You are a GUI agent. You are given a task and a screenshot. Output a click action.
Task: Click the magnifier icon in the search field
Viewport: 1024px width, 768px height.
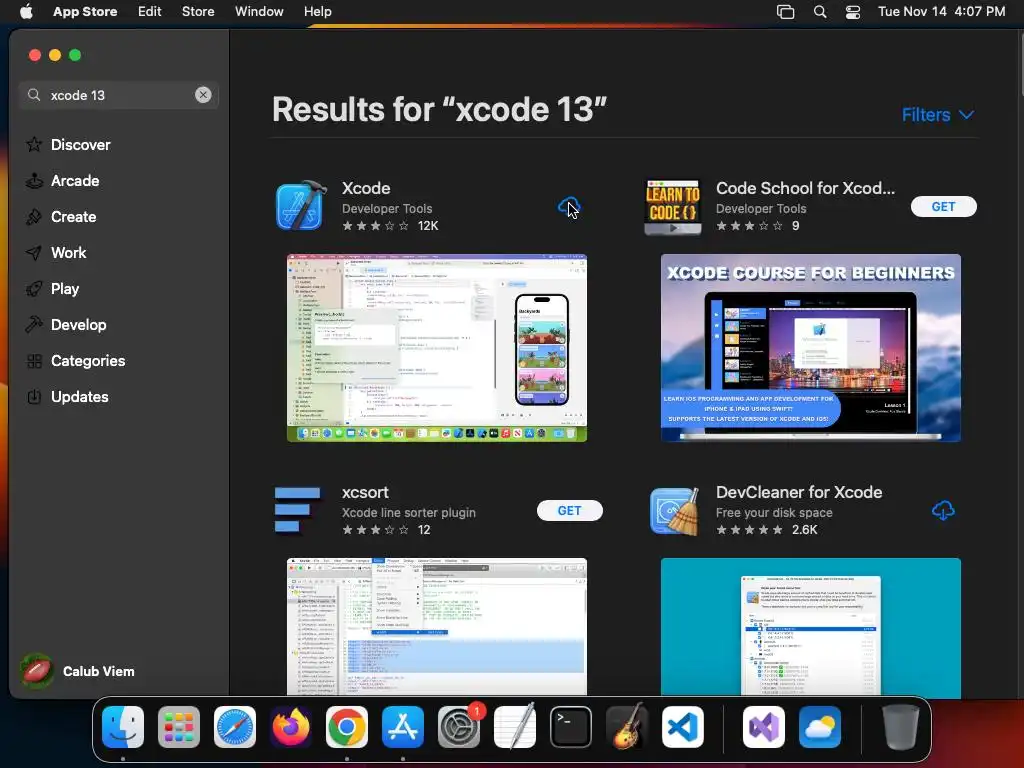[34, 95]
